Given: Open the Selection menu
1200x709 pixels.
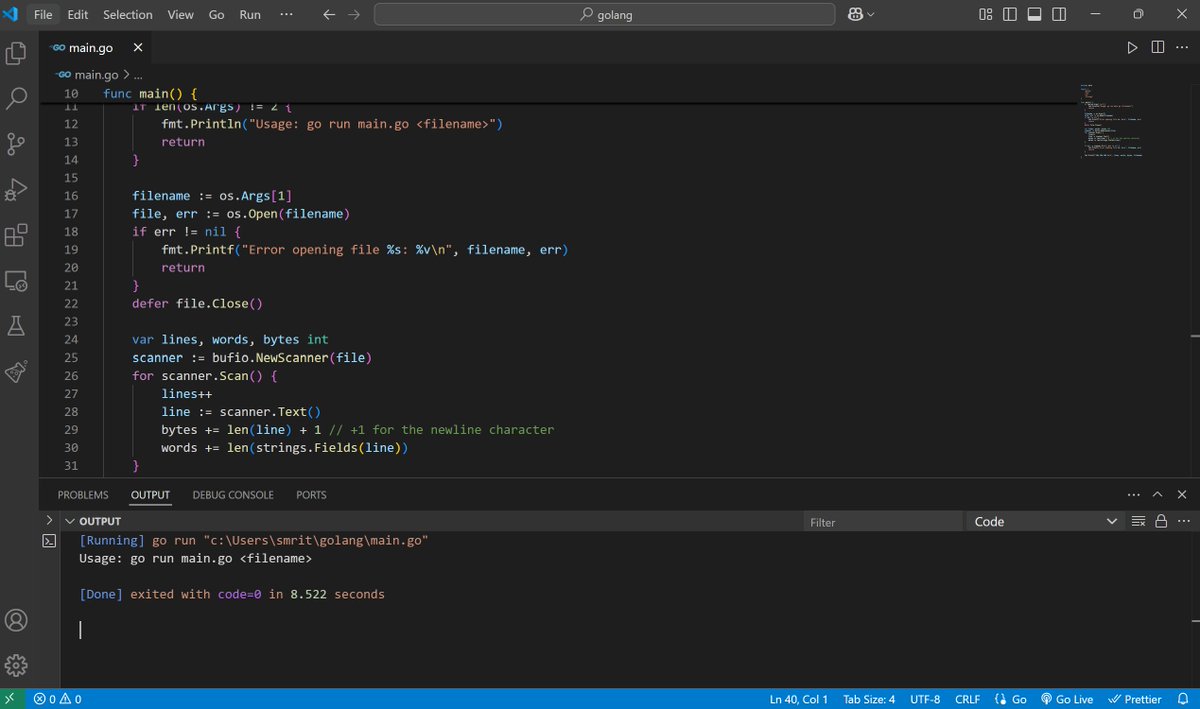Looking at the screenshot, I should click(x=127, y=14).
